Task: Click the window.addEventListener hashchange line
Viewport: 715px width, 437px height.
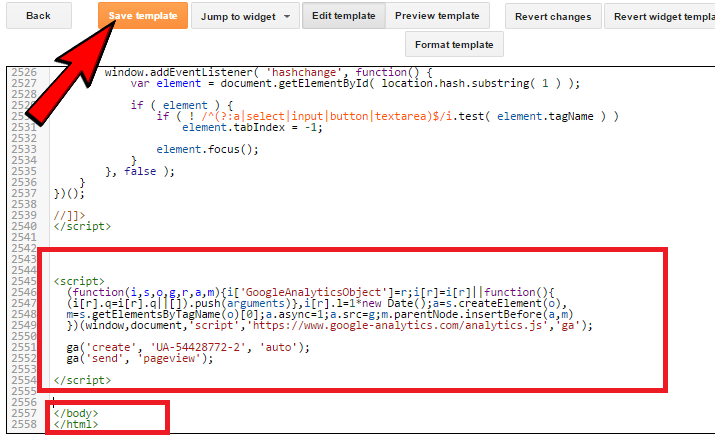Action: pos(268,73)
